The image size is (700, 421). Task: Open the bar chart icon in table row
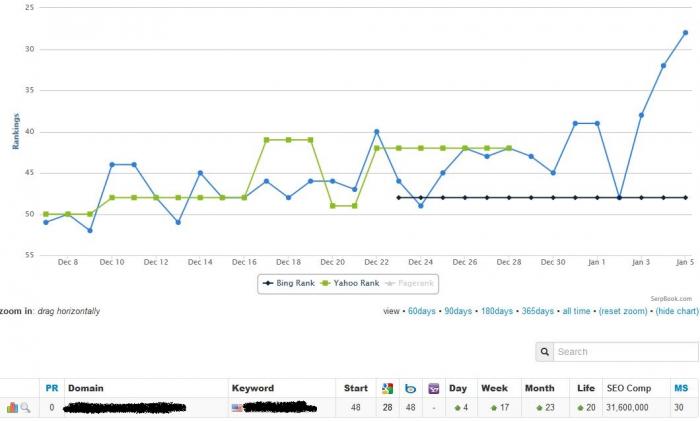[12, 407]
